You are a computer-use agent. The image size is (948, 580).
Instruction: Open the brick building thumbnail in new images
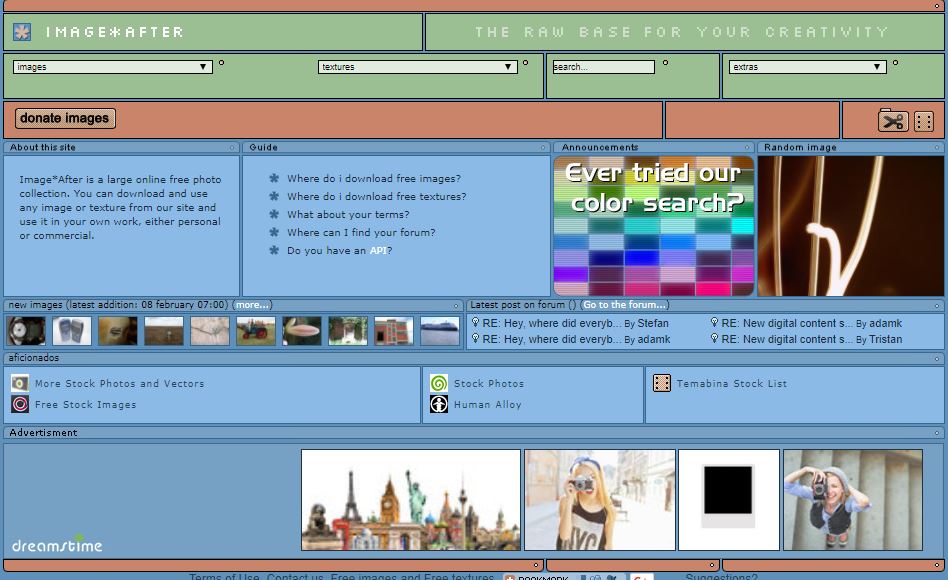[394, 331]
